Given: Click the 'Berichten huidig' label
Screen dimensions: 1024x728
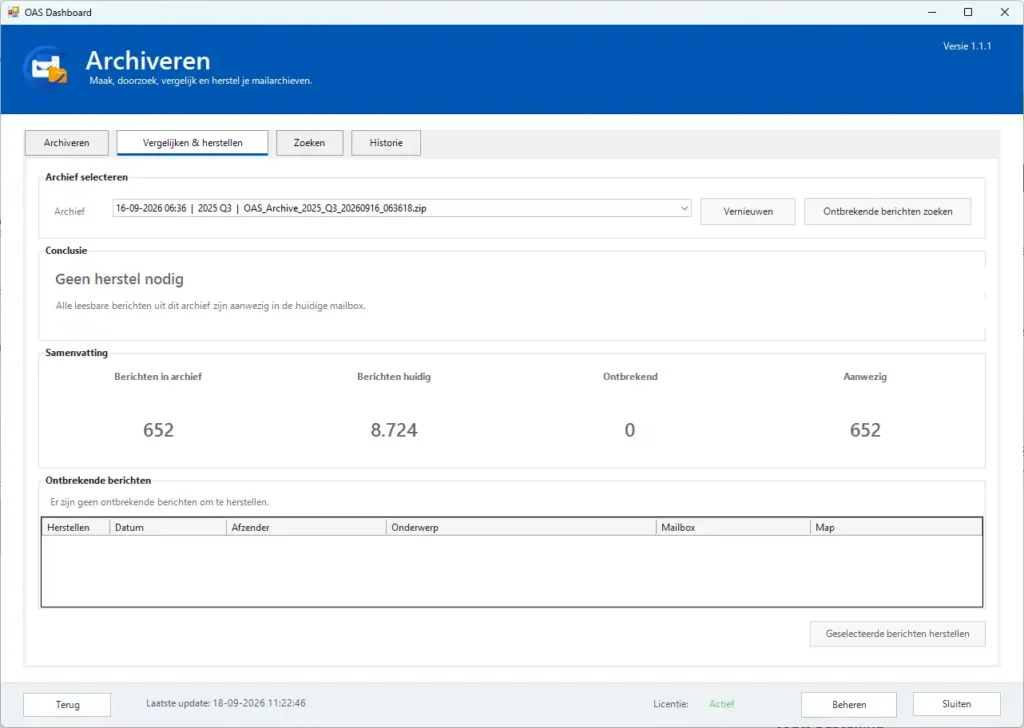Looking at the screenshot, I should pos(394,377).
